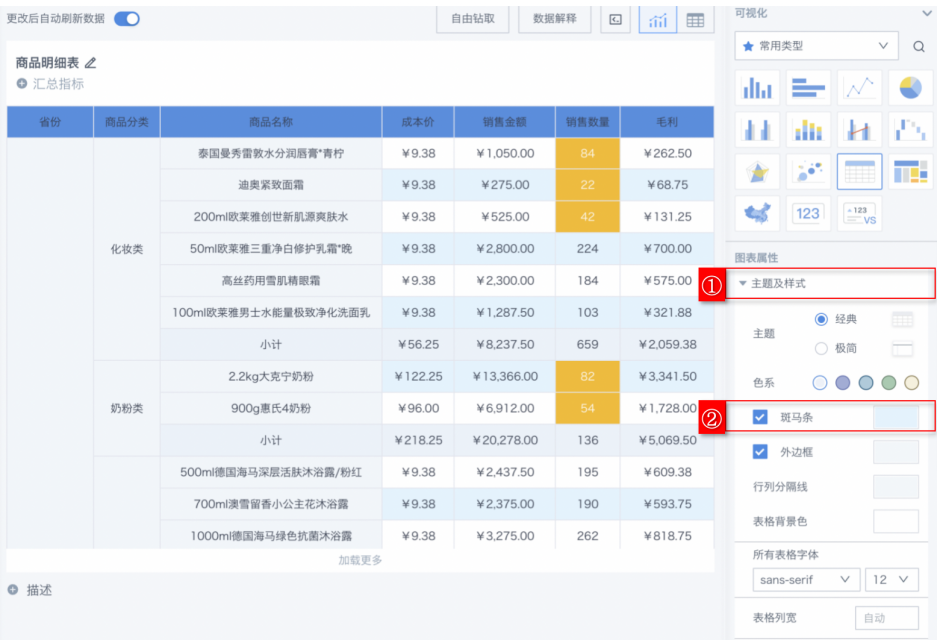Click the search icon beside 常用类型

(x=918, y=46)
